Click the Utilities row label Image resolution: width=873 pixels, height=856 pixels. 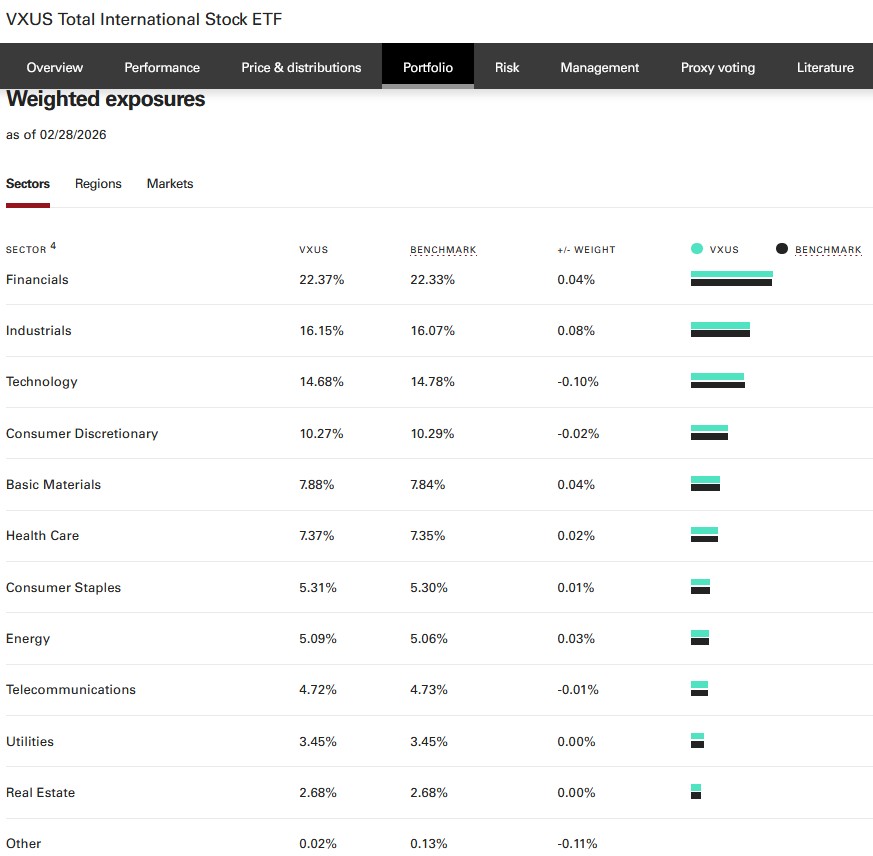[x=30, y=742]
